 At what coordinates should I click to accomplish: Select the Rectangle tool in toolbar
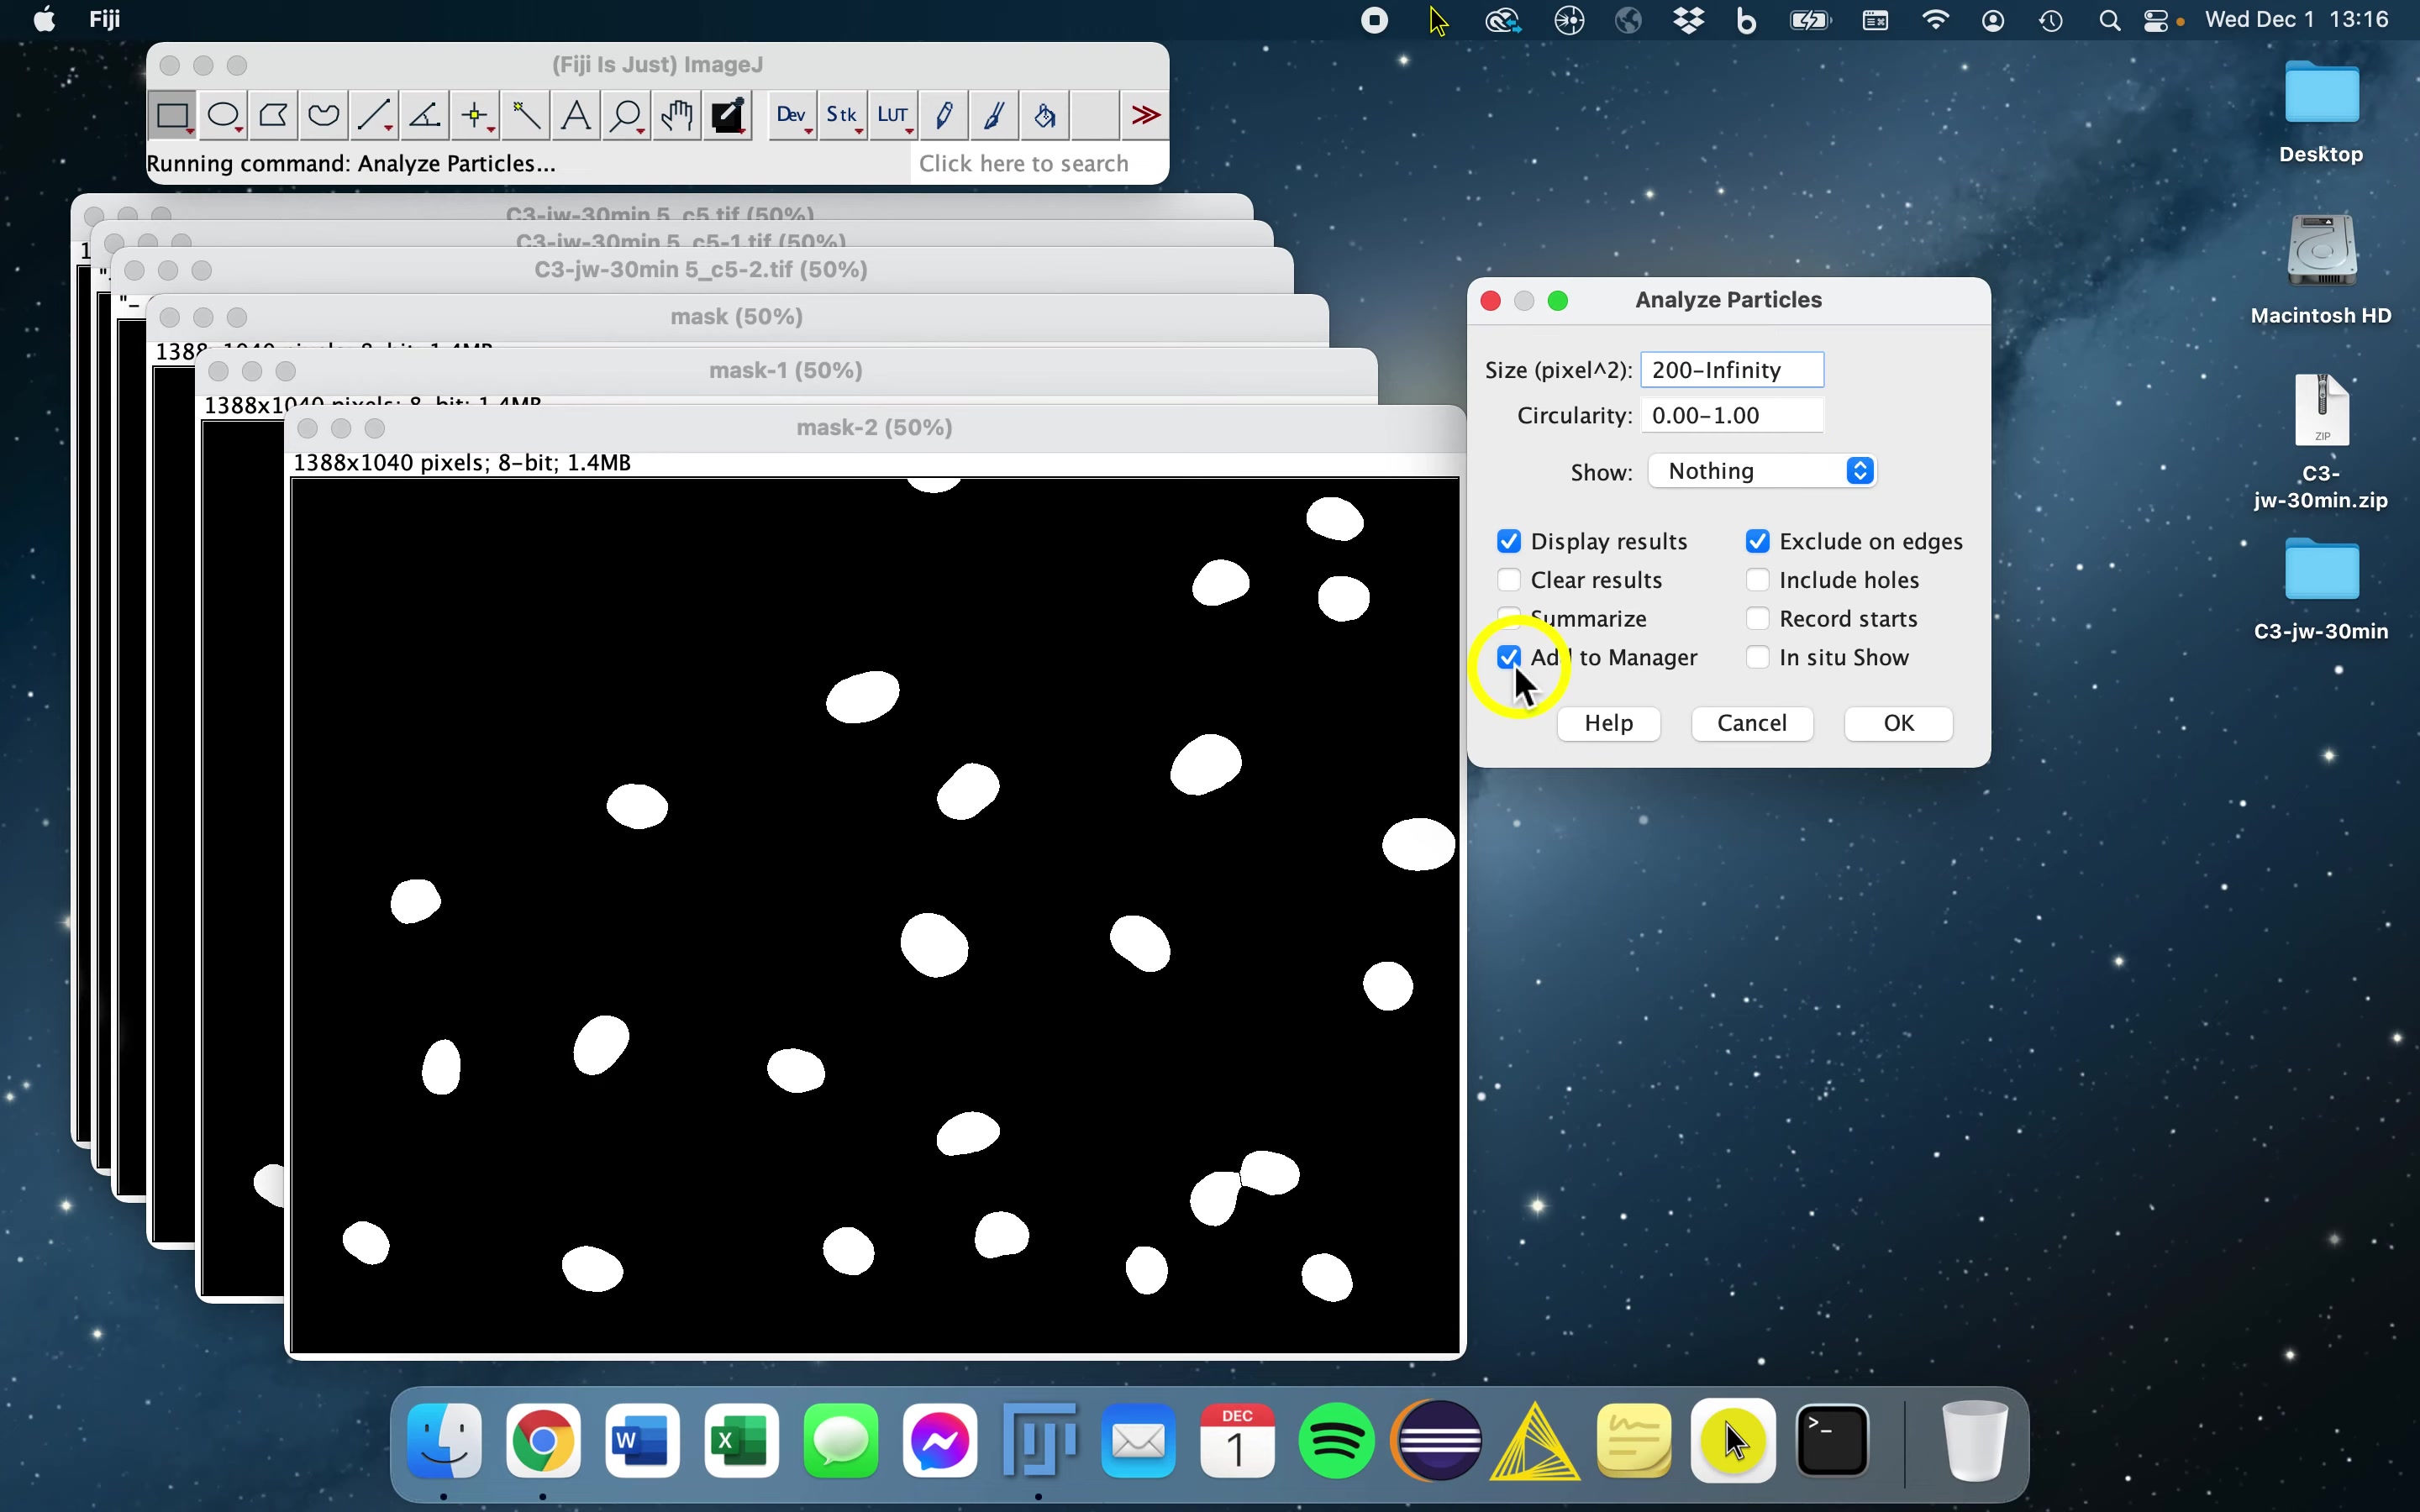pos(171,115)
